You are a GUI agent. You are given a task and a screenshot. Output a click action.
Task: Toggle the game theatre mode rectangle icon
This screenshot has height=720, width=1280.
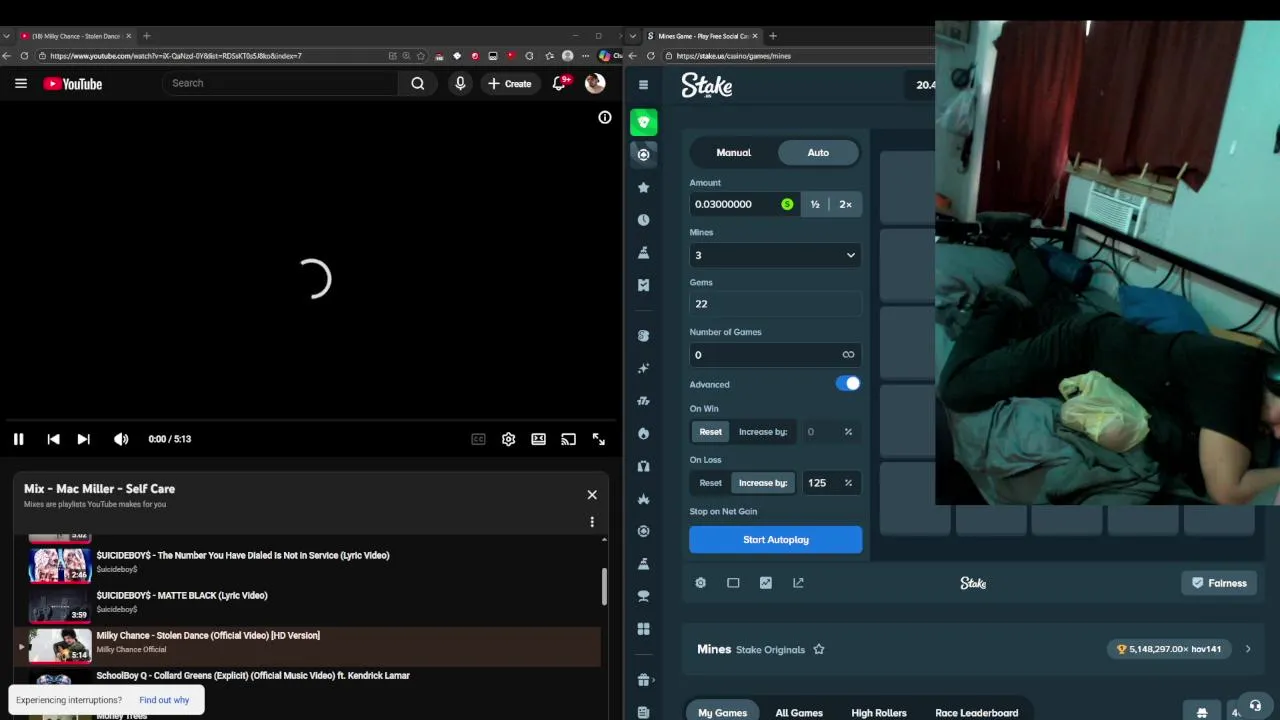pyautogui.click(x=733, y=583)
